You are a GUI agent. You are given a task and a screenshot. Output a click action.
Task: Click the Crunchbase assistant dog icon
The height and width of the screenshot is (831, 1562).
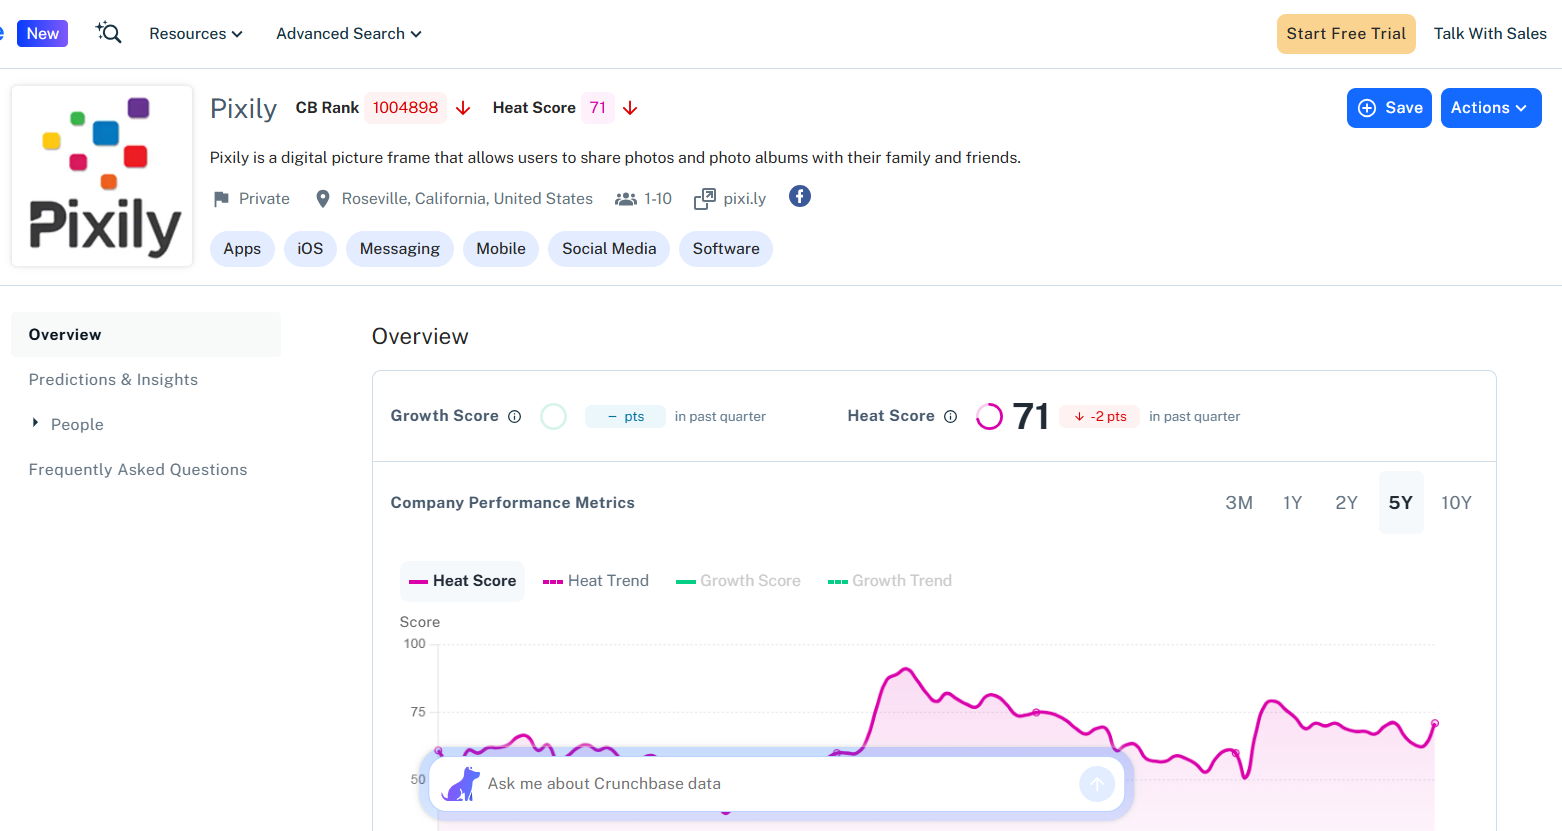[x=460, y=784]
